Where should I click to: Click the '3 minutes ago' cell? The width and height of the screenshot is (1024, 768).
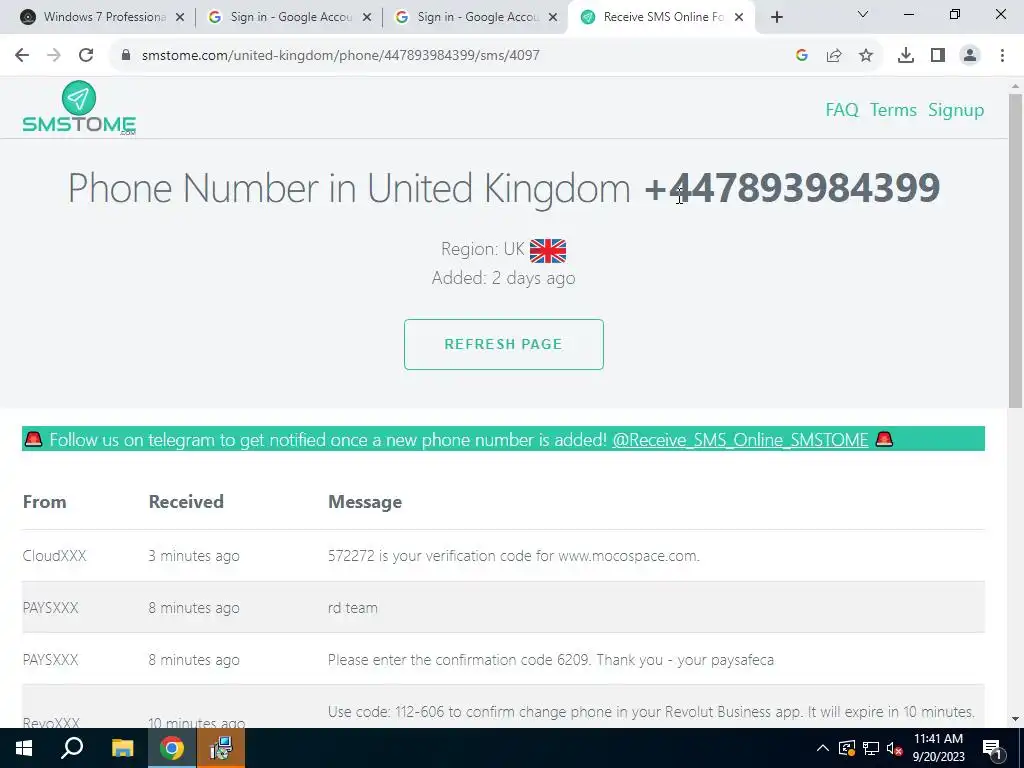point(194,556)
